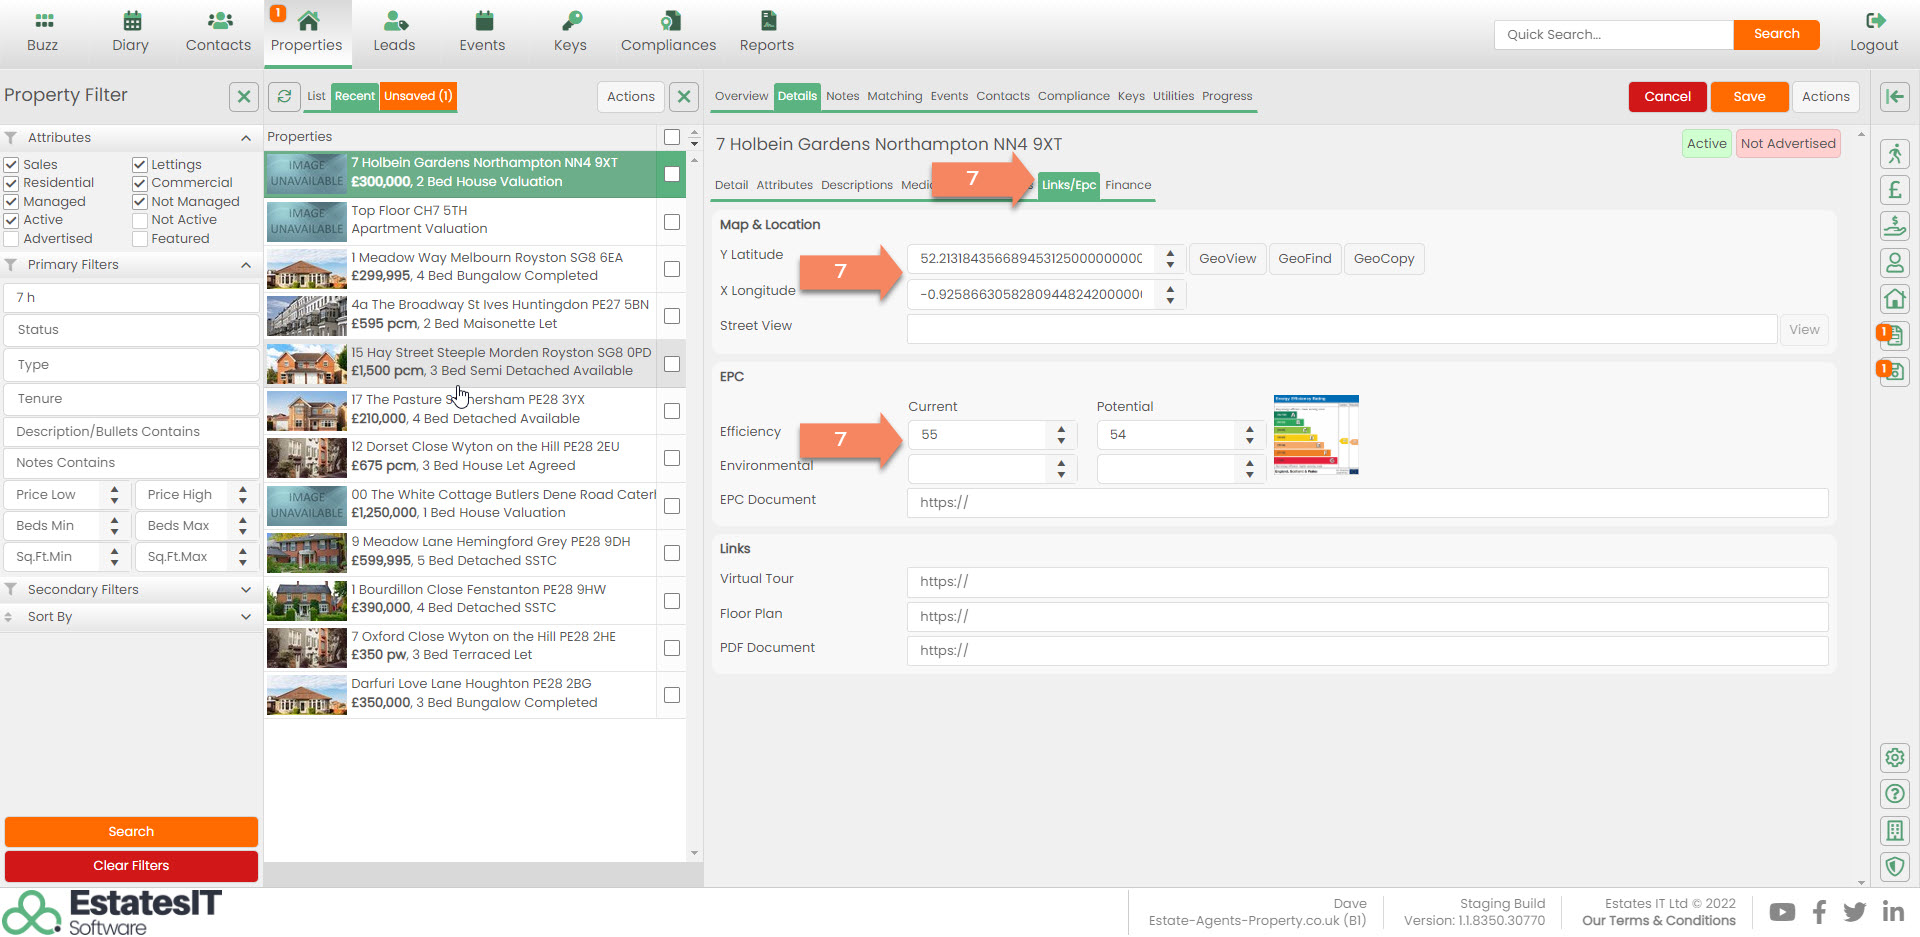1920x937 pixels.
Task: Increase the Current Efficiency value stepper
Action: [x=1061, y=429]
